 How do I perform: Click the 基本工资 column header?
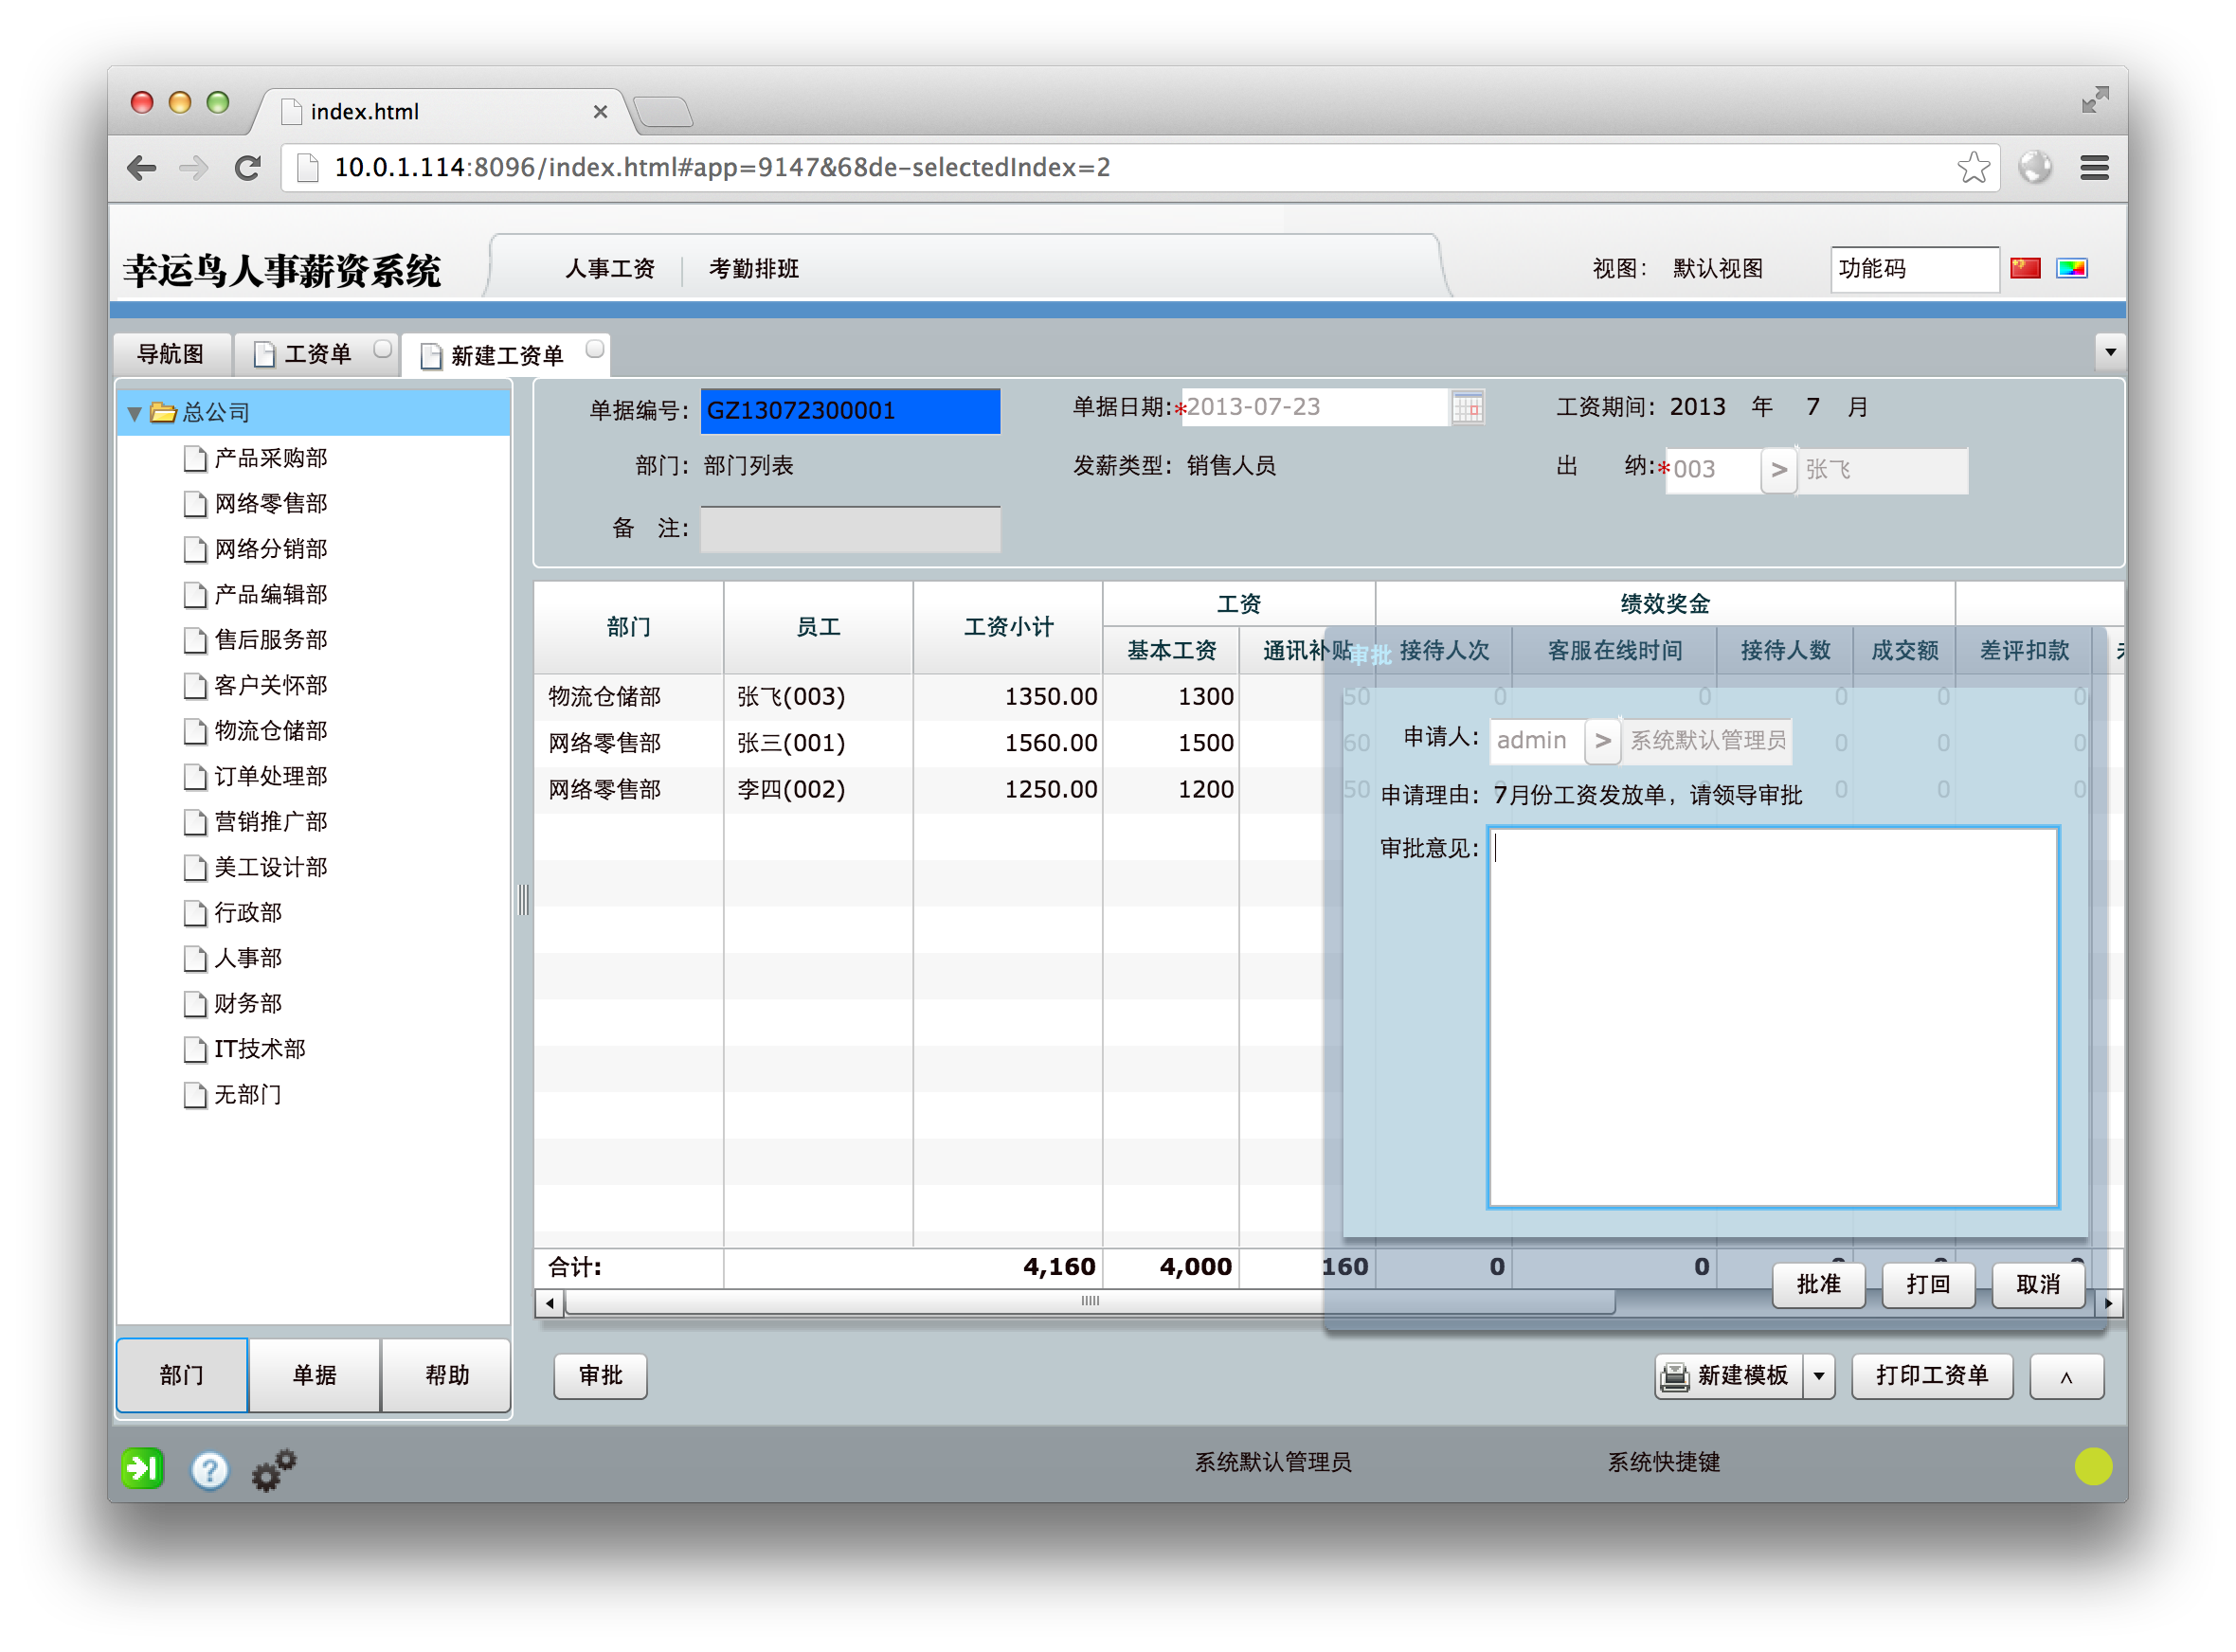click(x=1171, y=652)
